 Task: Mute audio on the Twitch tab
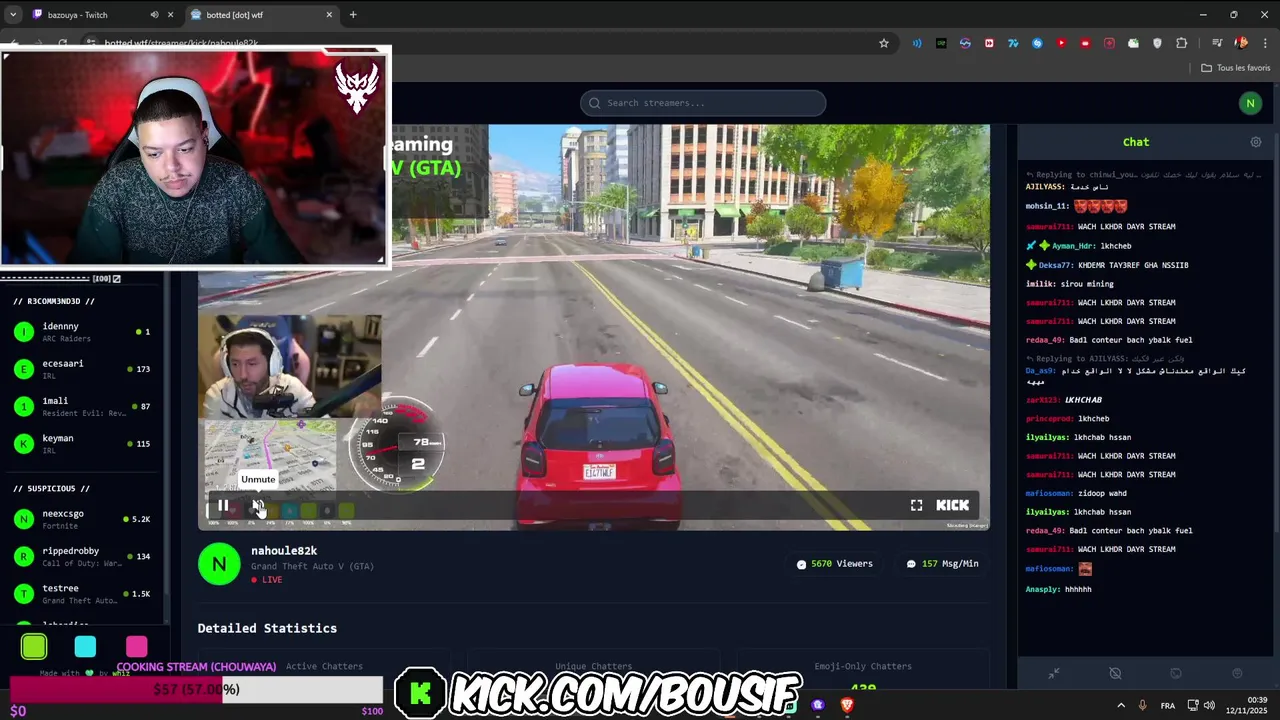coord(154,15)
